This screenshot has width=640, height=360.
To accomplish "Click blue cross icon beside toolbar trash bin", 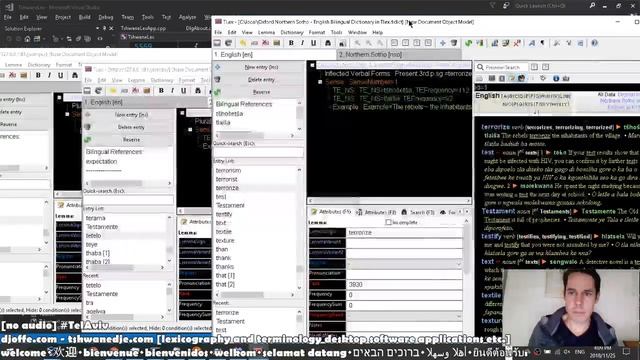I will 442,43.
